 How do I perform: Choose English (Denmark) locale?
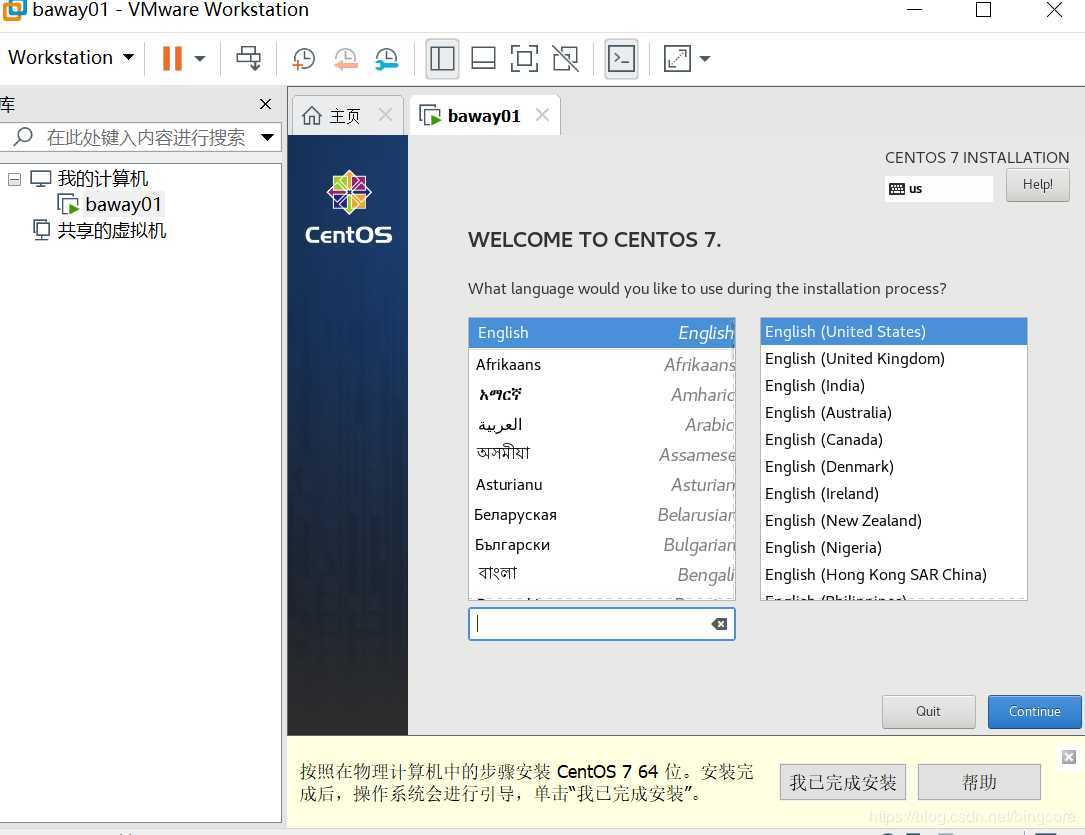(893, 466)
